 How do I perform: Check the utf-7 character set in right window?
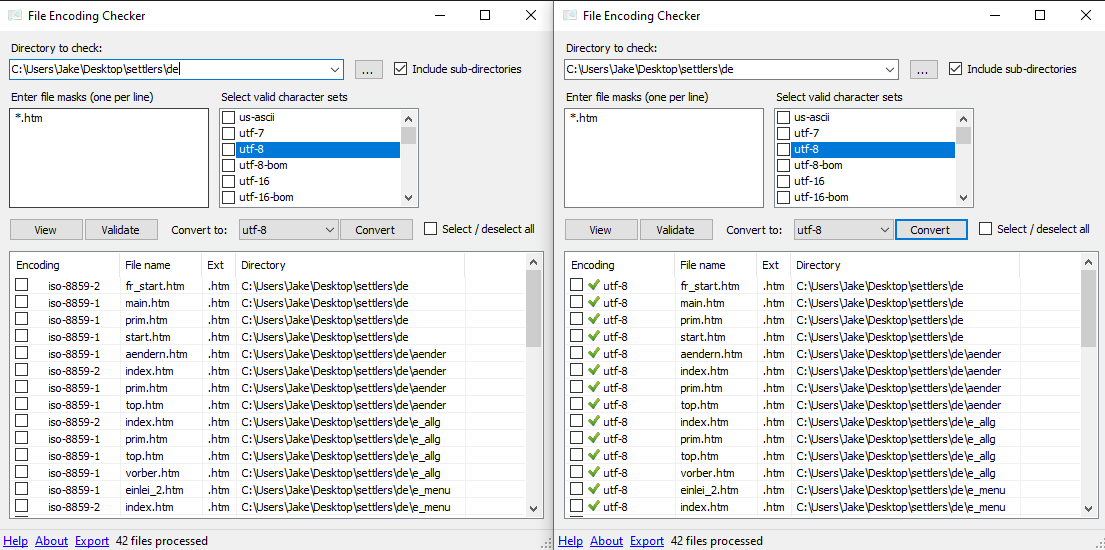[x=783, y=133]
